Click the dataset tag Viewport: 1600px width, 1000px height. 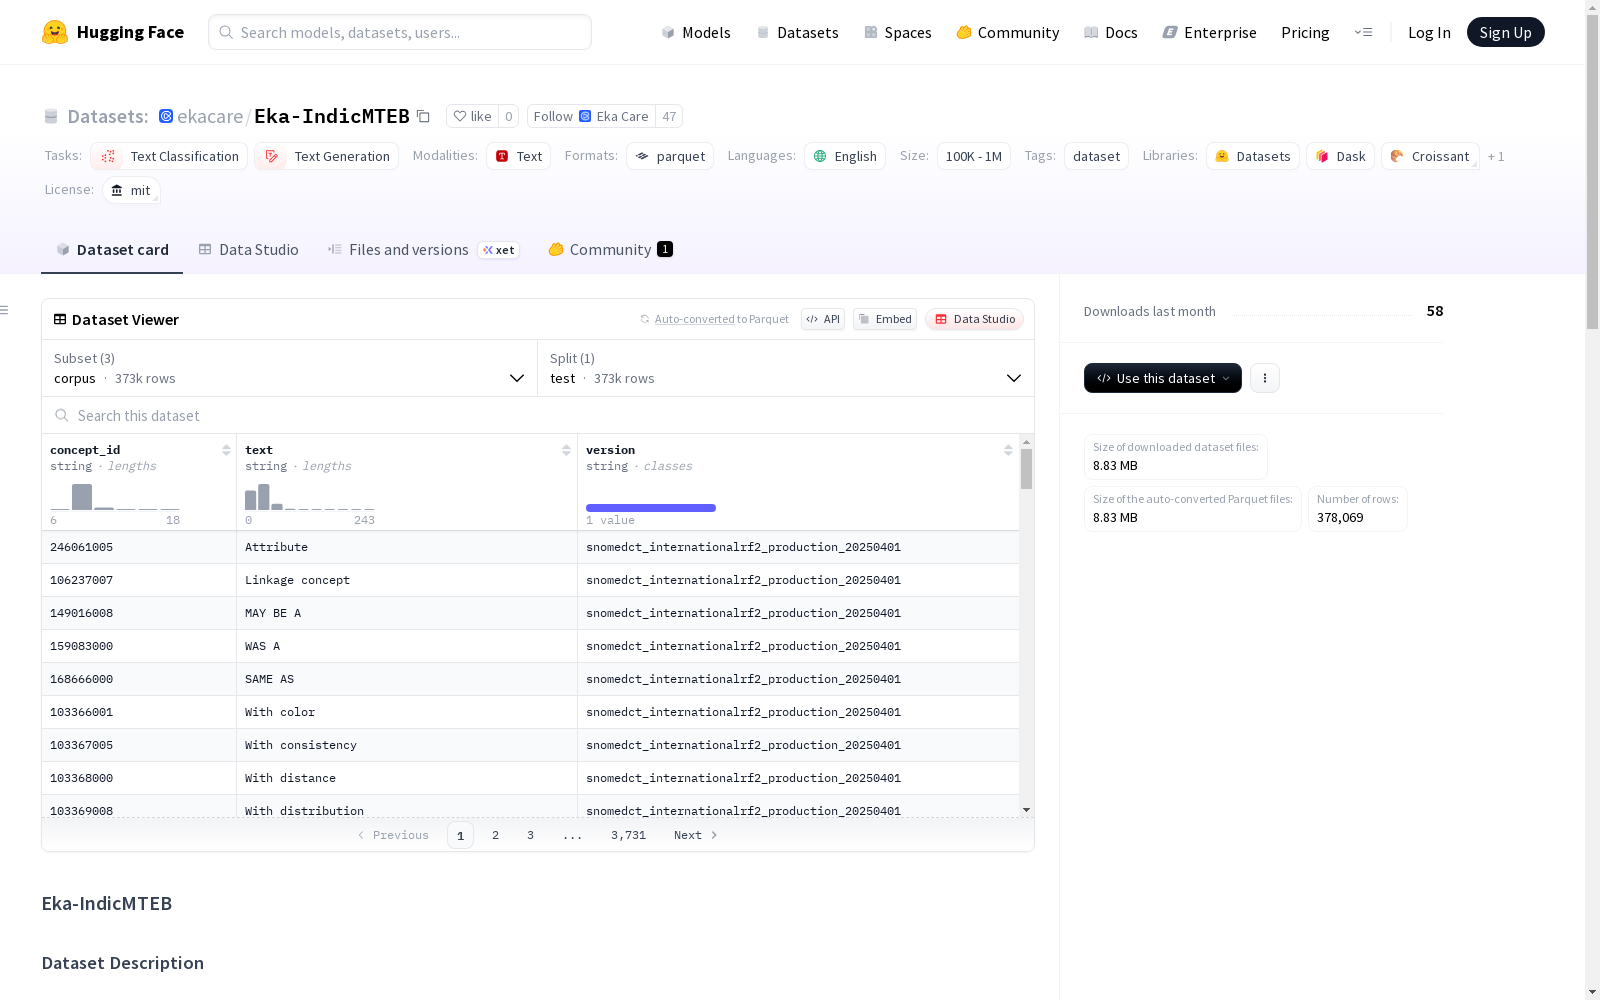click(x=1096, y=156)
